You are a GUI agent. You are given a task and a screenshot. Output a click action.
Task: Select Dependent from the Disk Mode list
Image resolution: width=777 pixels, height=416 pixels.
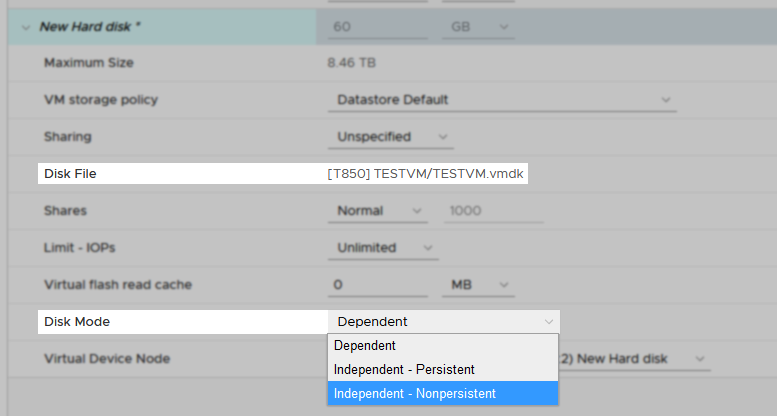[443, 346]
